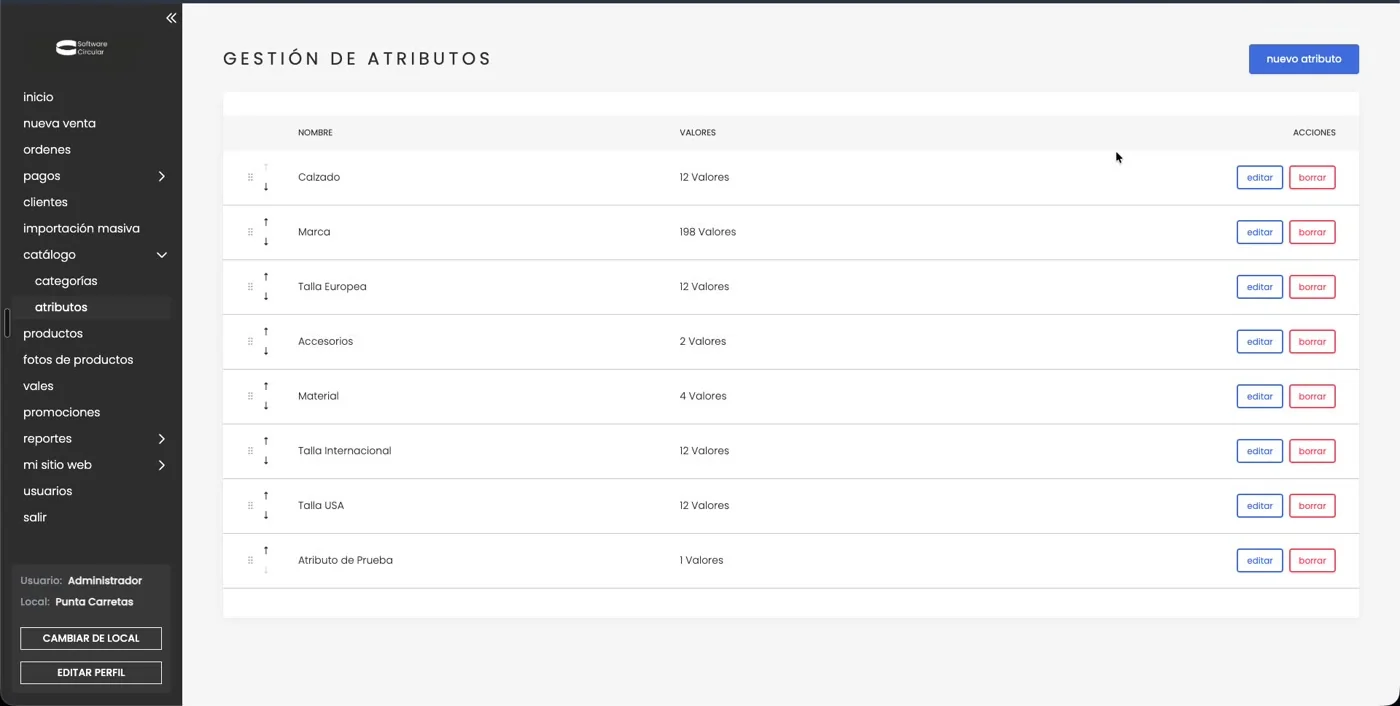Expand the reportes submenu chevron

(x=161, y=439)
